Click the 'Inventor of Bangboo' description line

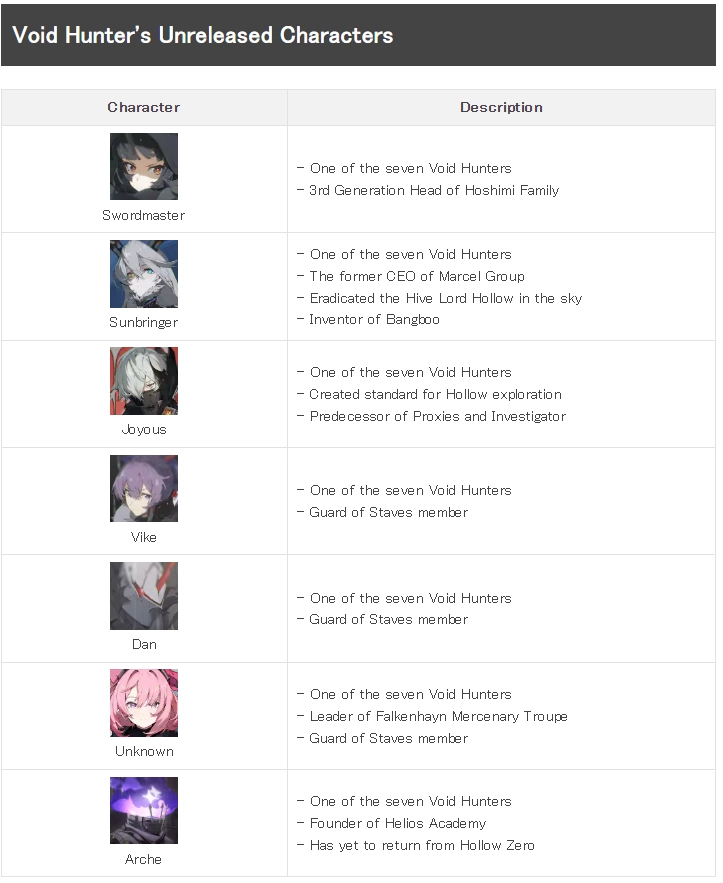pos(374,319)
